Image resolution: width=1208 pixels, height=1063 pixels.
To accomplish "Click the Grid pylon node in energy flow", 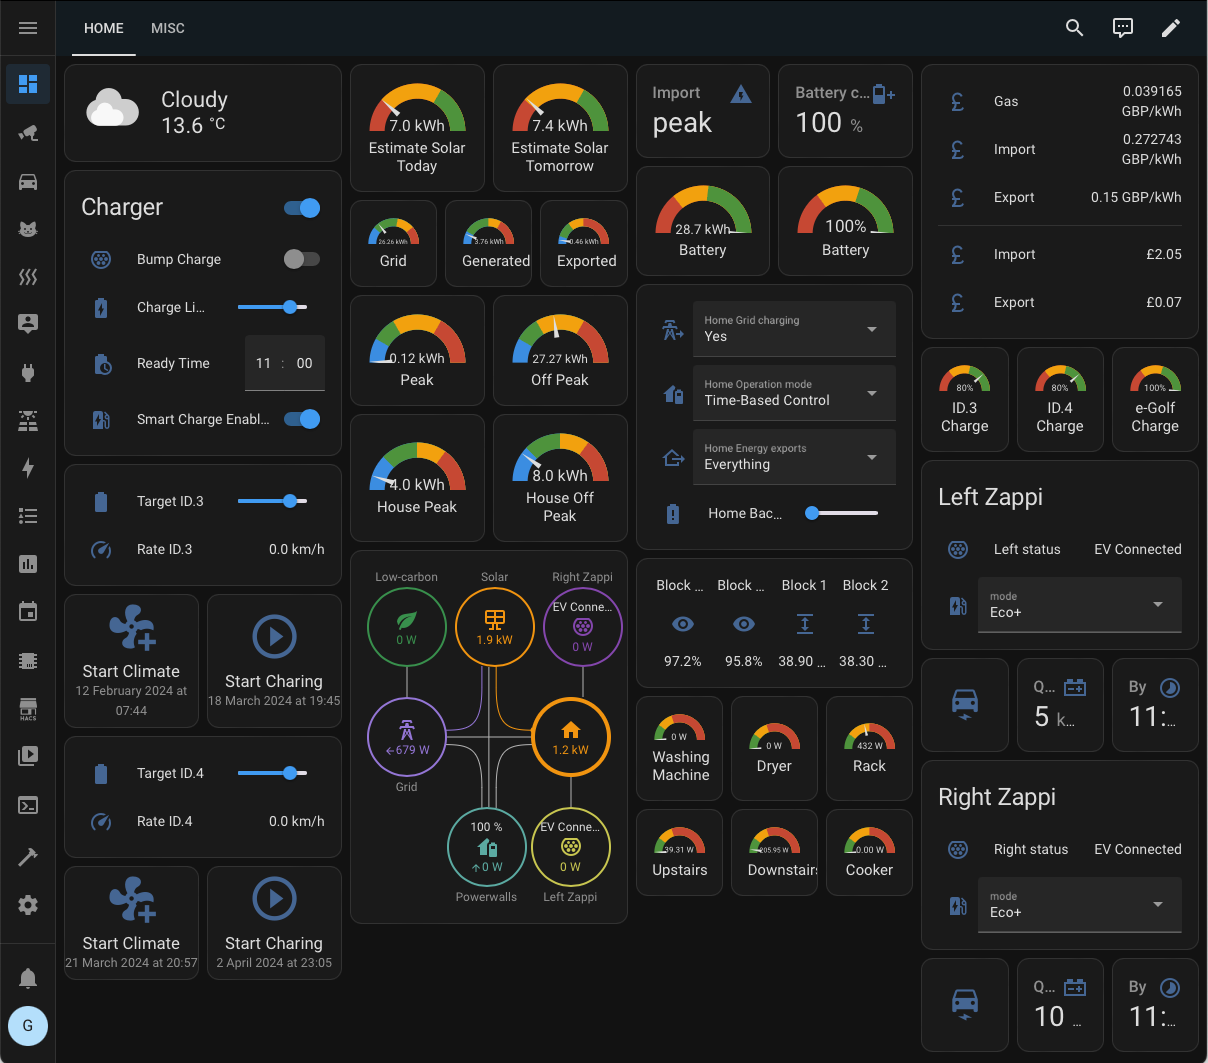I will (x=407, y=737).
